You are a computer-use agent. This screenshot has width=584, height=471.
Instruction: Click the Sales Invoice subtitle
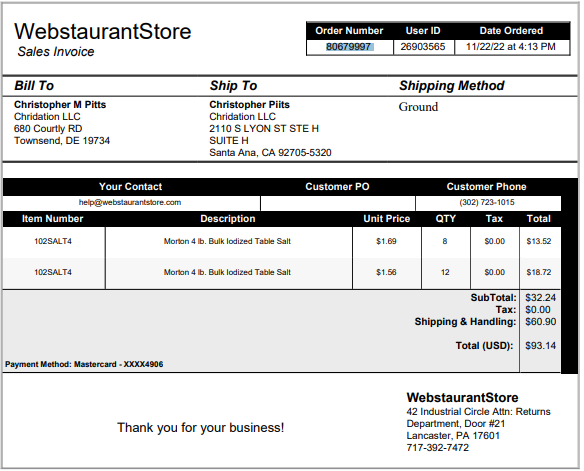coord(56,52)
